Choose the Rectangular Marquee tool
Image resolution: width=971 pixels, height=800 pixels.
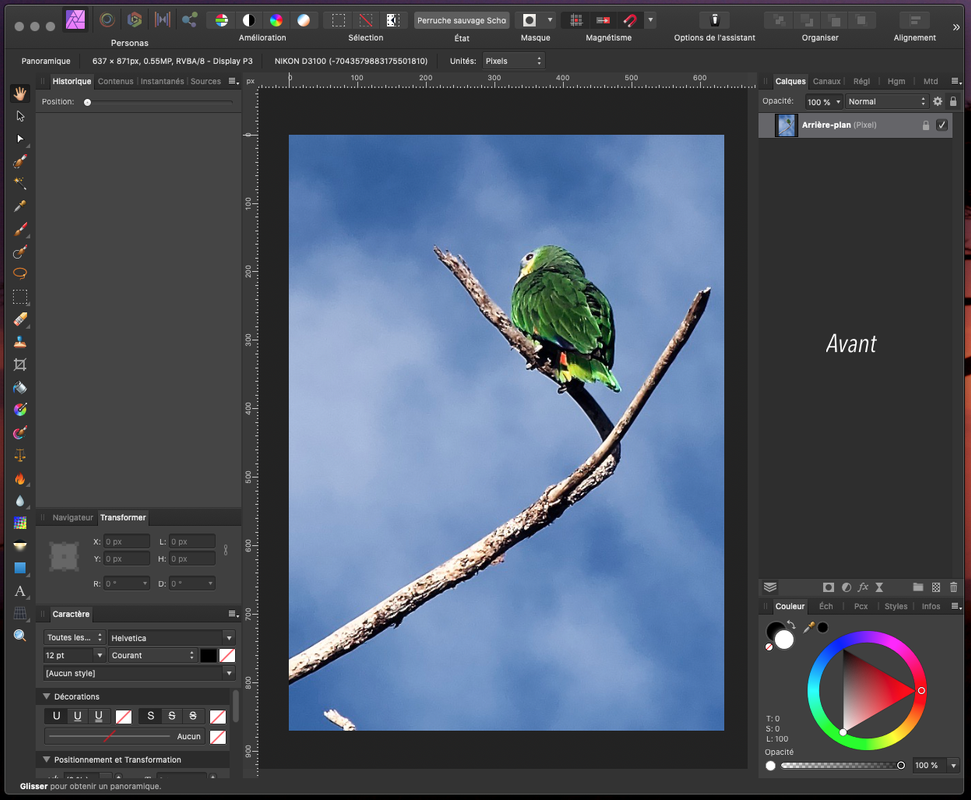[x=20, y=297]
